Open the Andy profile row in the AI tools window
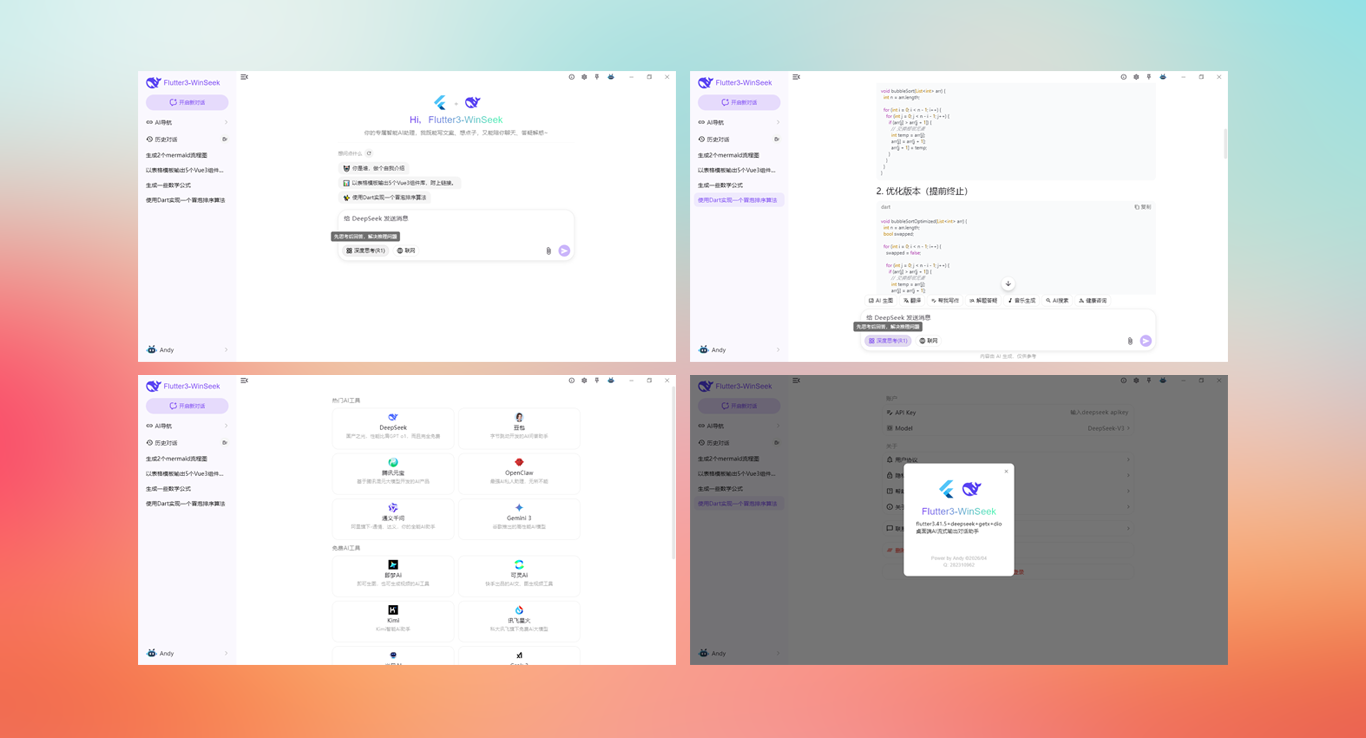 pos(187,653)
